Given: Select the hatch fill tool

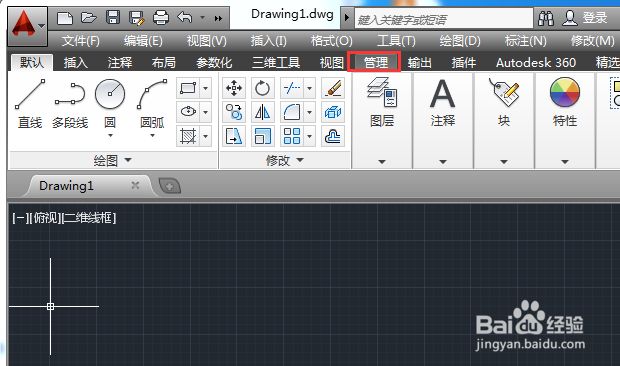Looking at the screenshot, I should (x=188, y=136).
